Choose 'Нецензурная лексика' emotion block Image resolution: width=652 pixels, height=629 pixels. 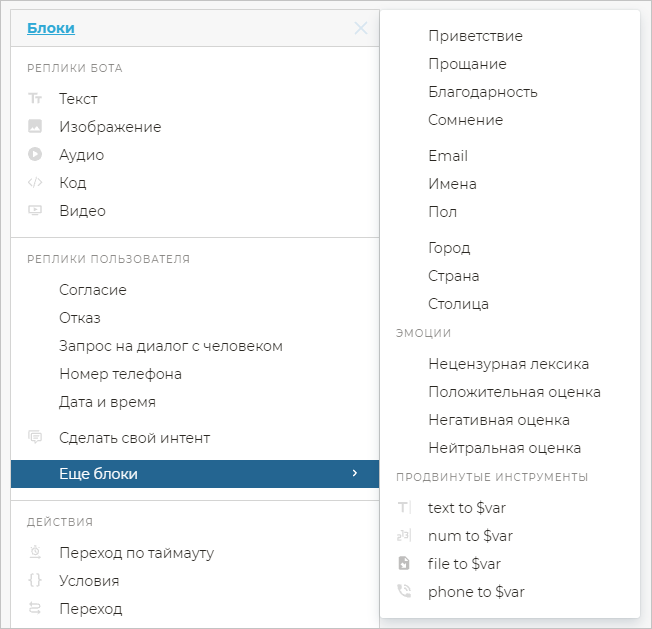[508, 364]
